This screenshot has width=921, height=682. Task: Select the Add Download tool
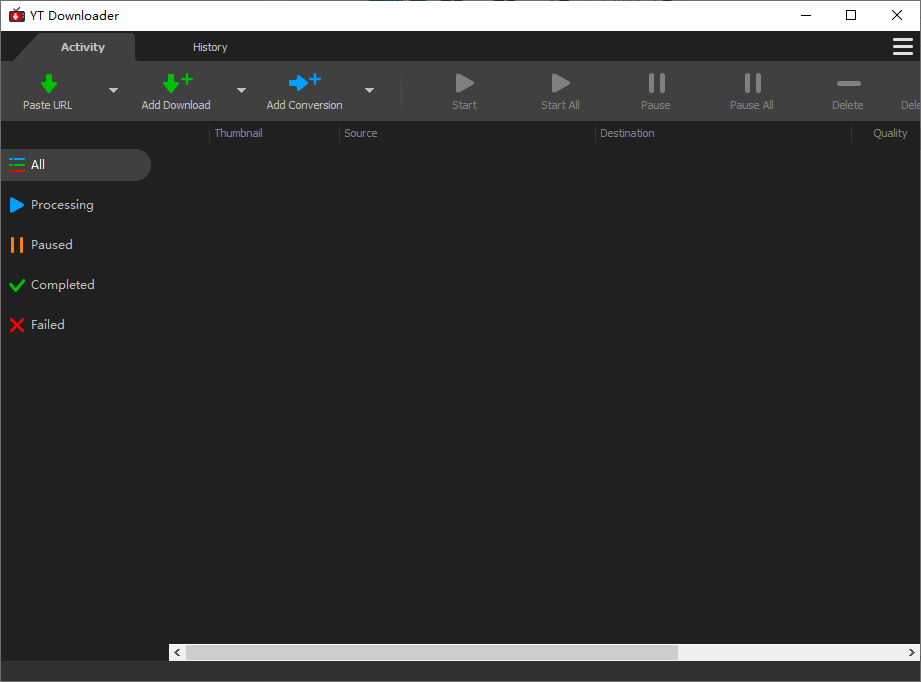(x=176, y=83)
